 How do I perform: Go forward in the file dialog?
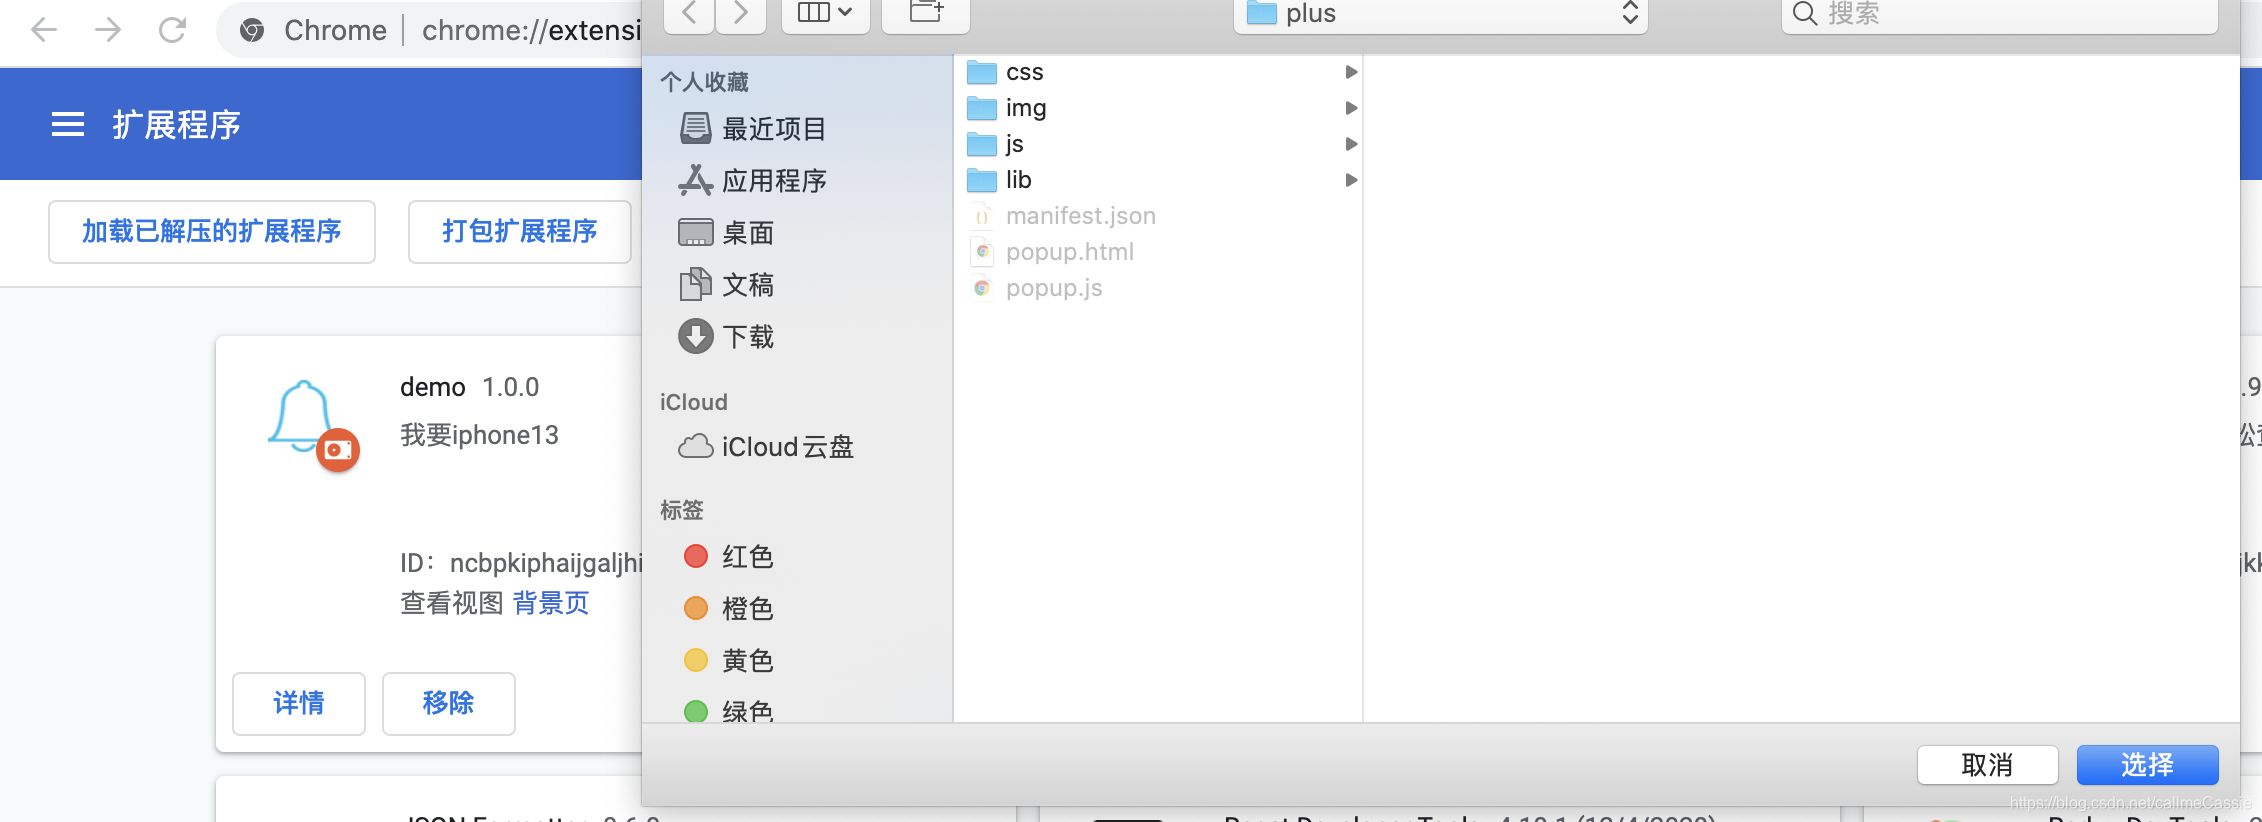click(x=740, y=13)
